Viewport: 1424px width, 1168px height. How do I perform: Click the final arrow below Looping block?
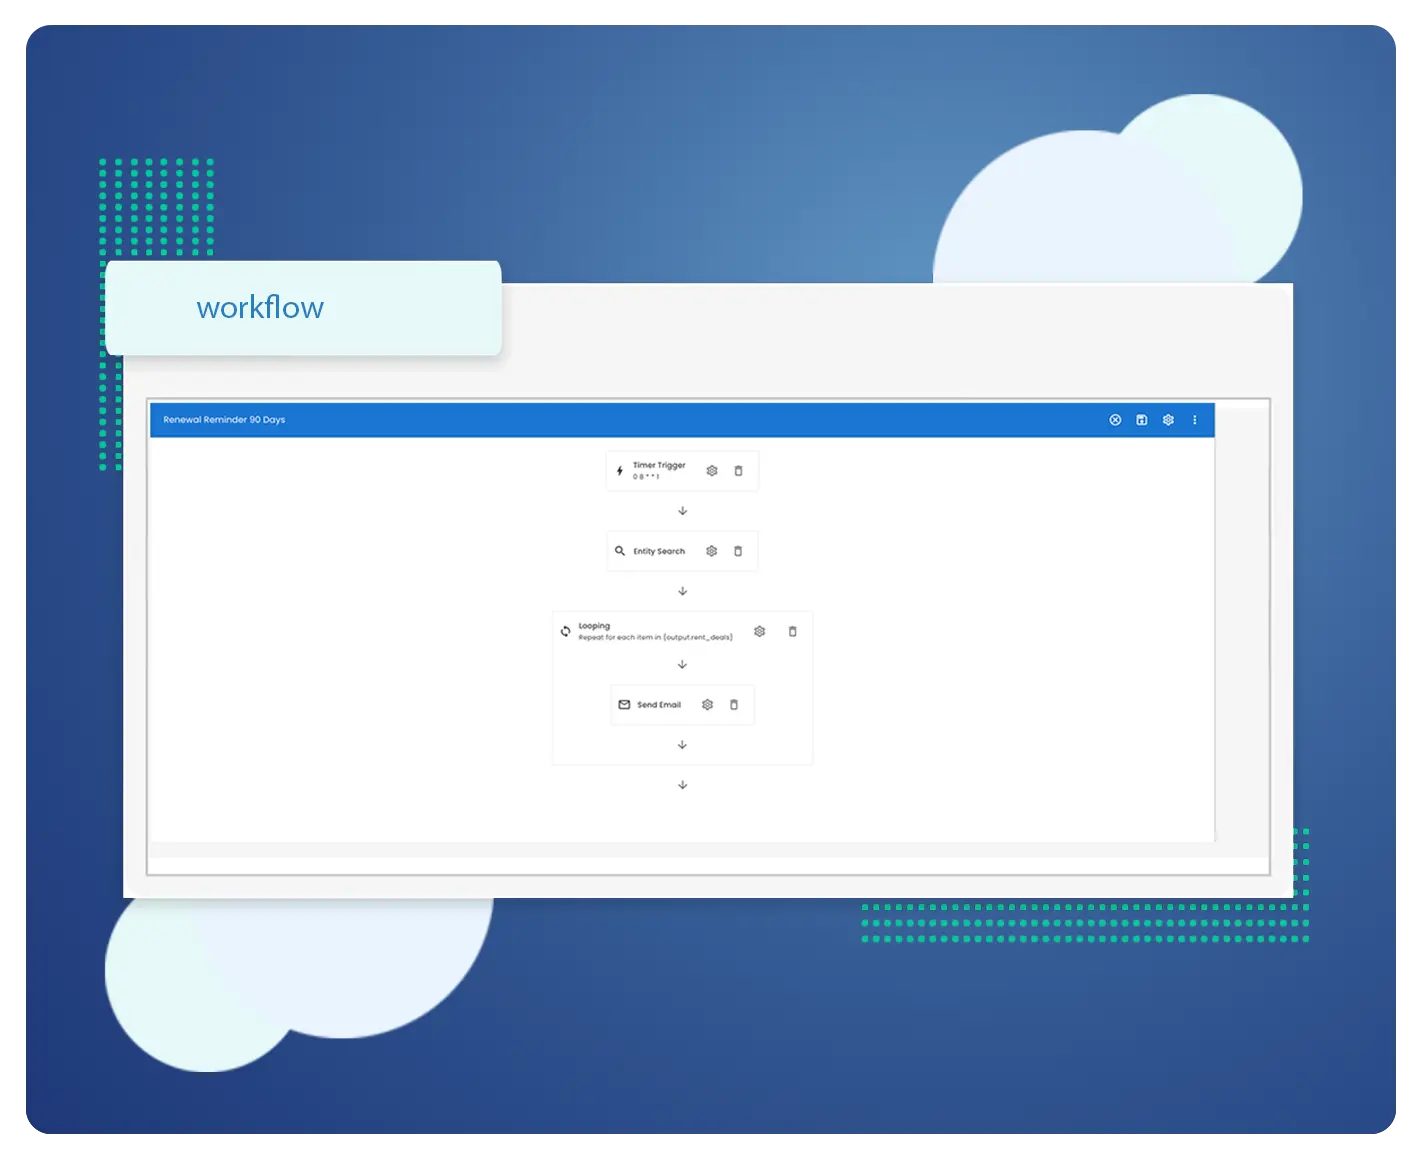(683, 785)
